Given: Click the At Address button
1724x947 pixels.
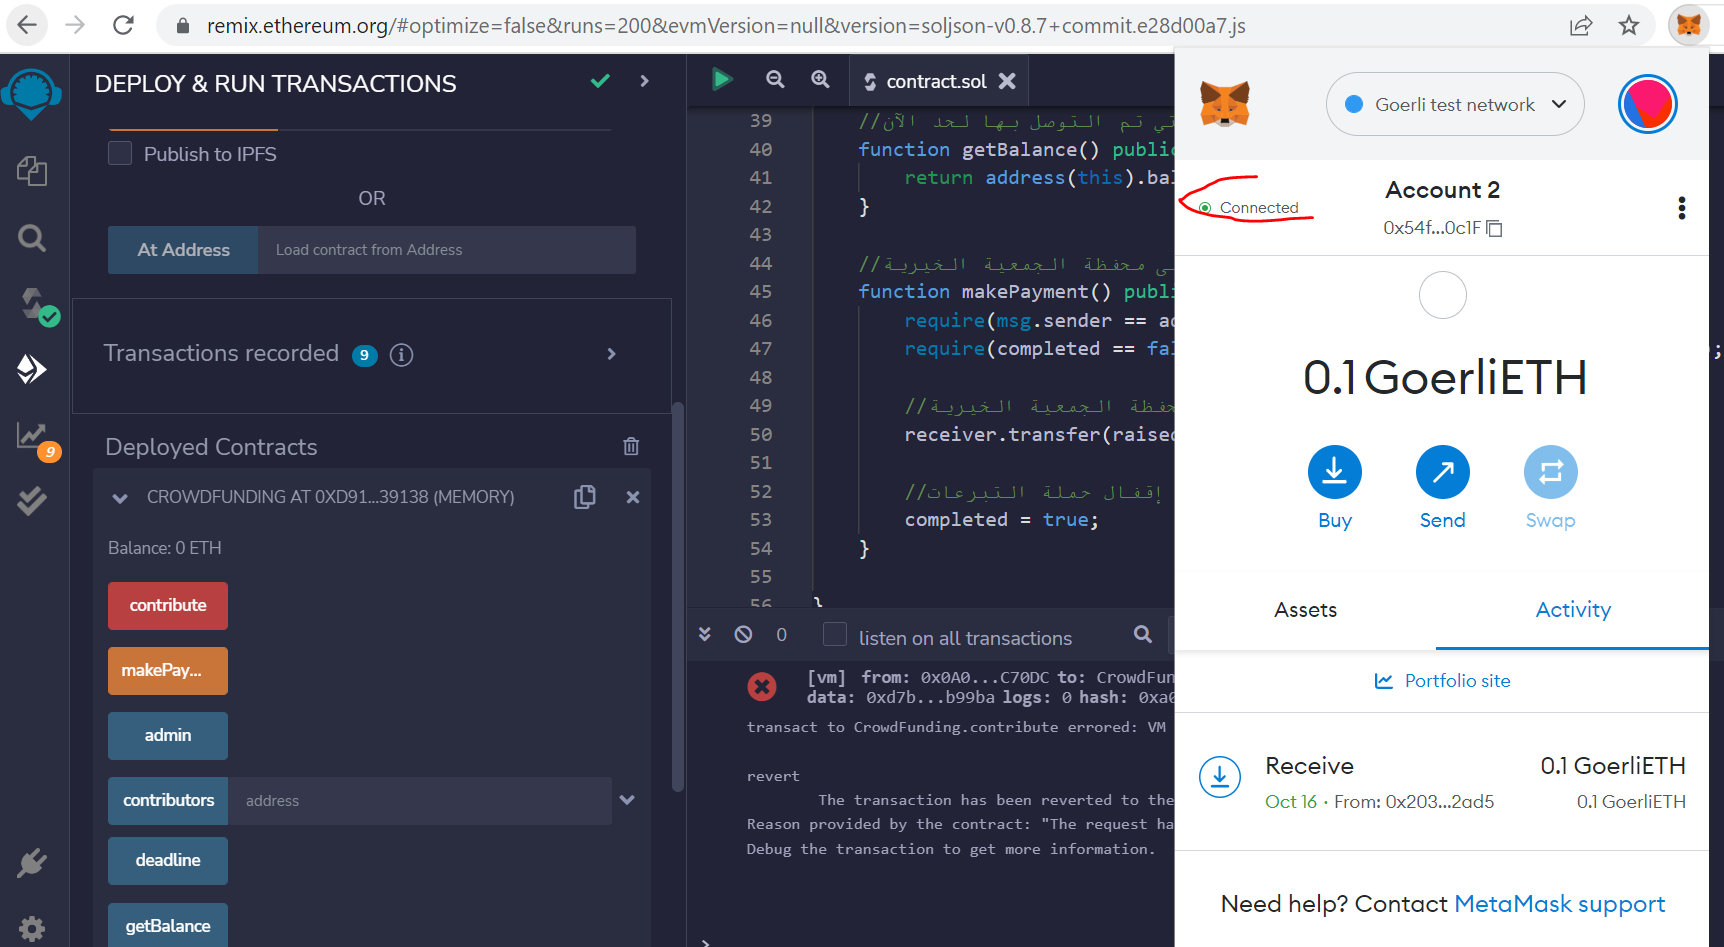Looking at the screenshot, I should [183, 250].
